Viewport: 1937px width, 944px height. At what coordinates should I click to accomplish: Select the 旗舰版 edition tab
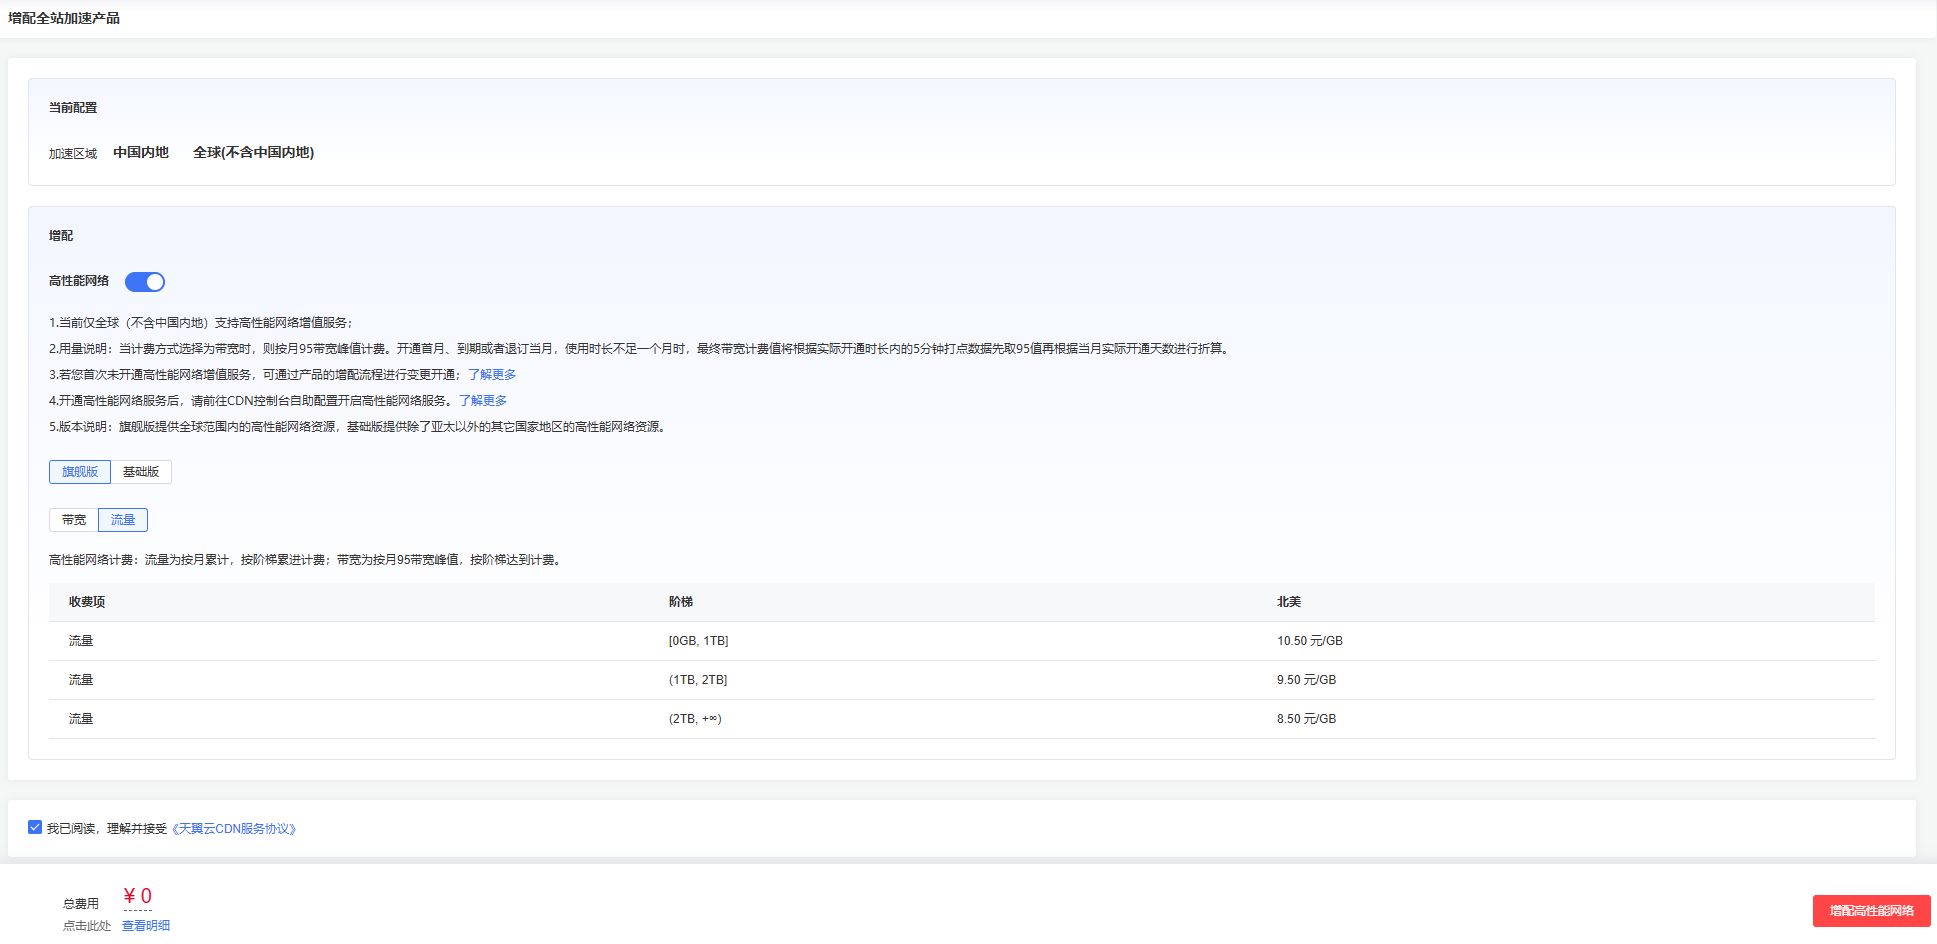point(80,472)
